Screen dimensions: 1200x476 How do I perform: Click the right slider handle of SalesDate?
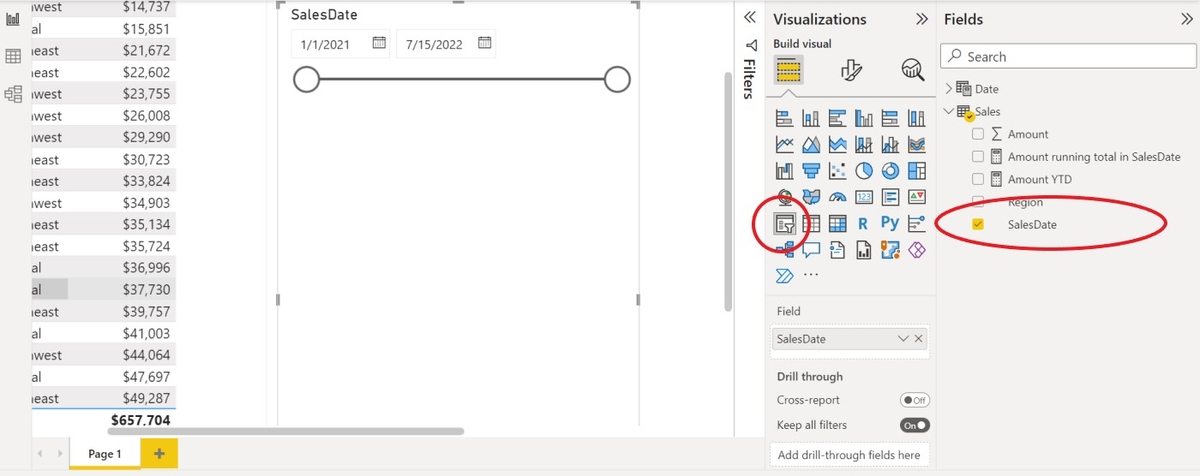(617, 80)
